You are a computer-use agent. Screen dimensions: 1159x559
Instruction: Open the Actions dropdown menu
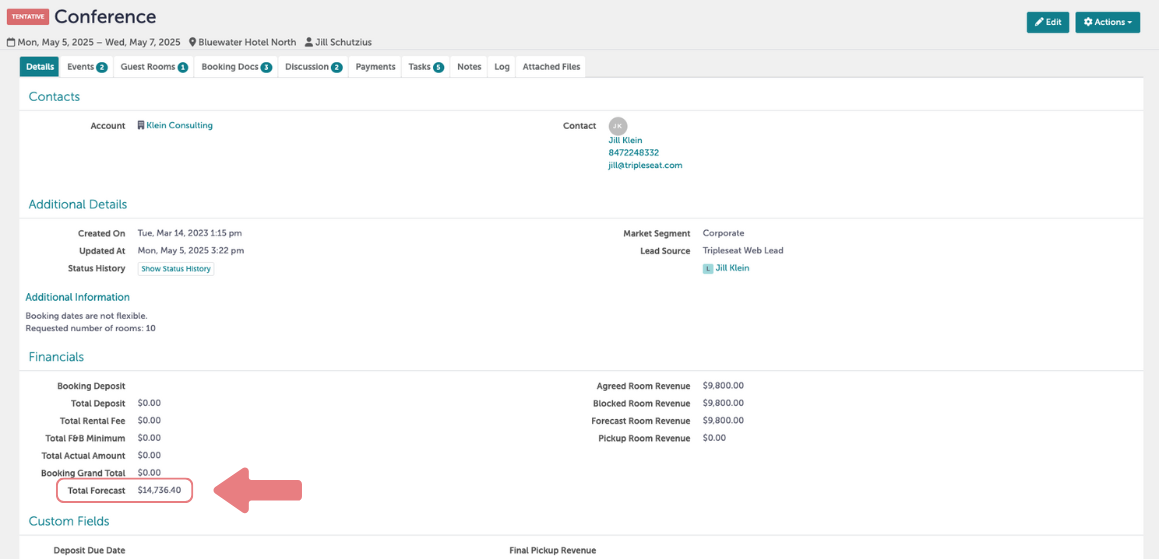click(1107, 22)
